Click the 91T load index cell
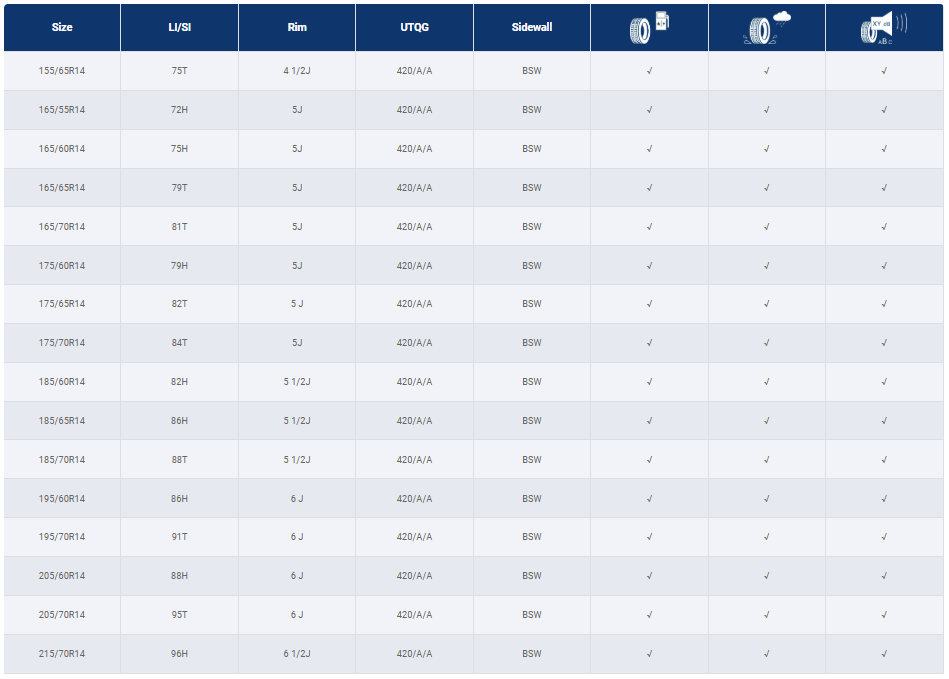 click(180, 537)
